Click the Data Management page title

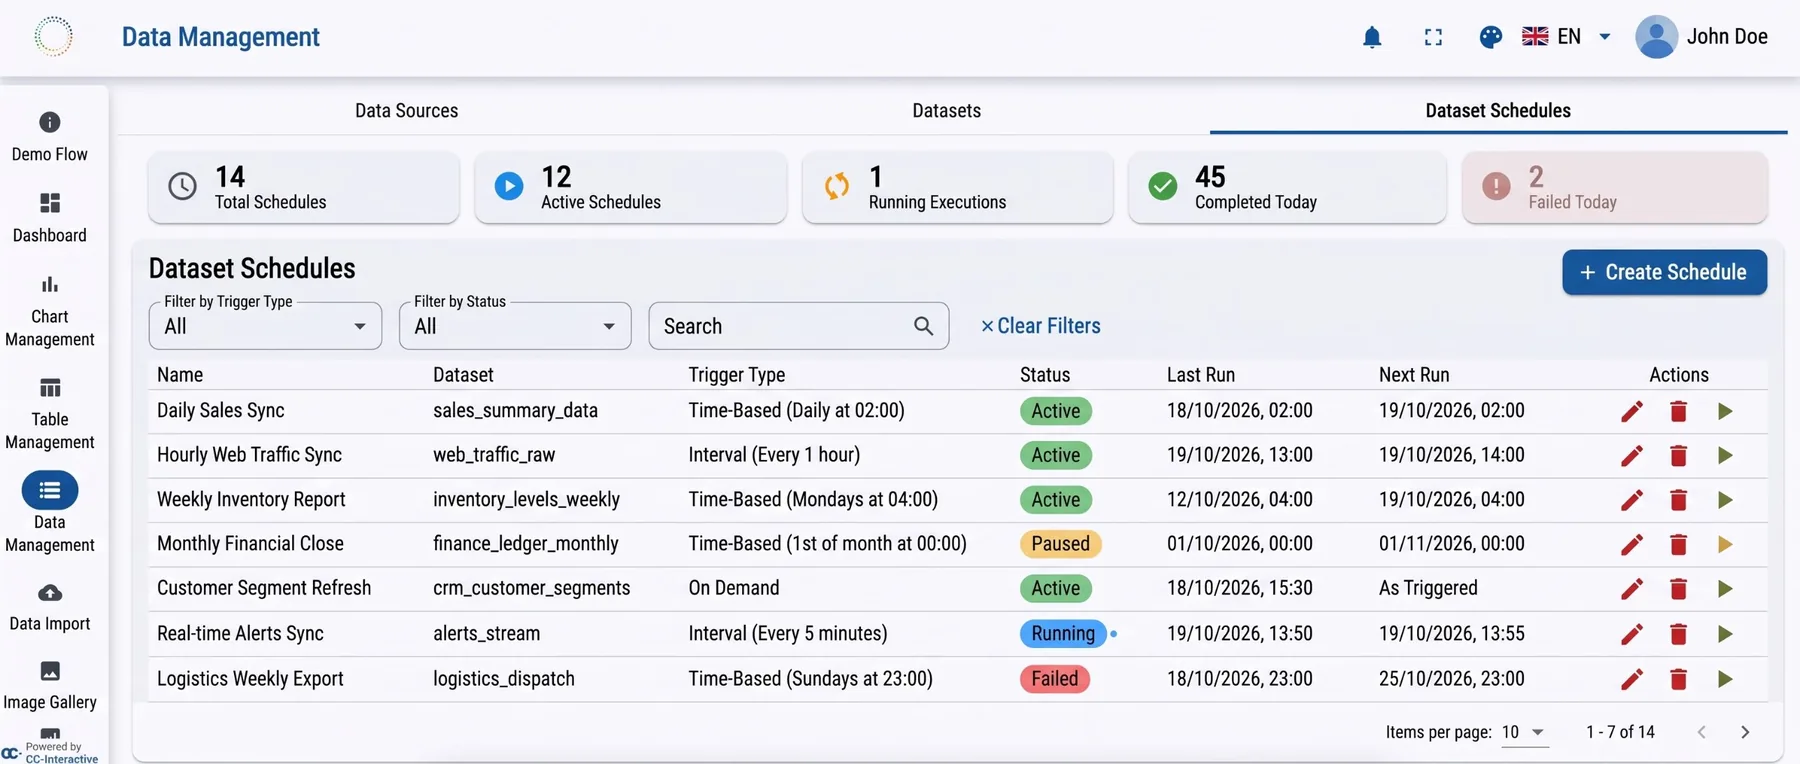click(221, 37)
